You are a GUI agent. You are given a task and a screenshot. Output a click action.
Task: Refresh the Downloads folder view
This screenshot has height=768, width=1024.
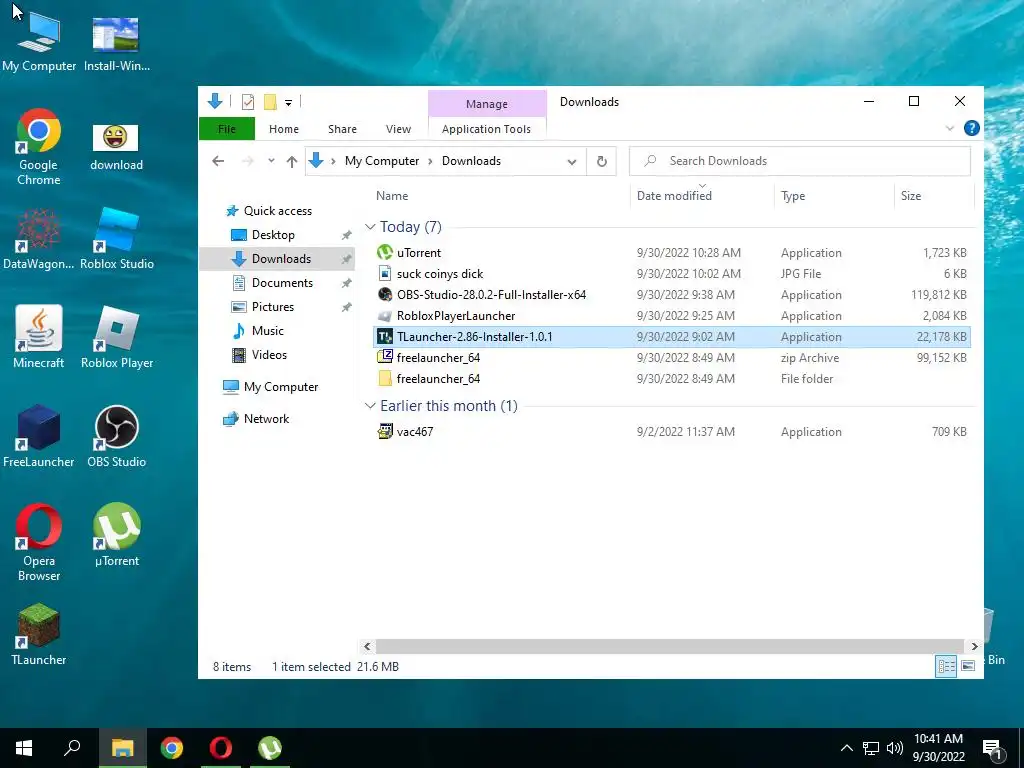(601, 161)
